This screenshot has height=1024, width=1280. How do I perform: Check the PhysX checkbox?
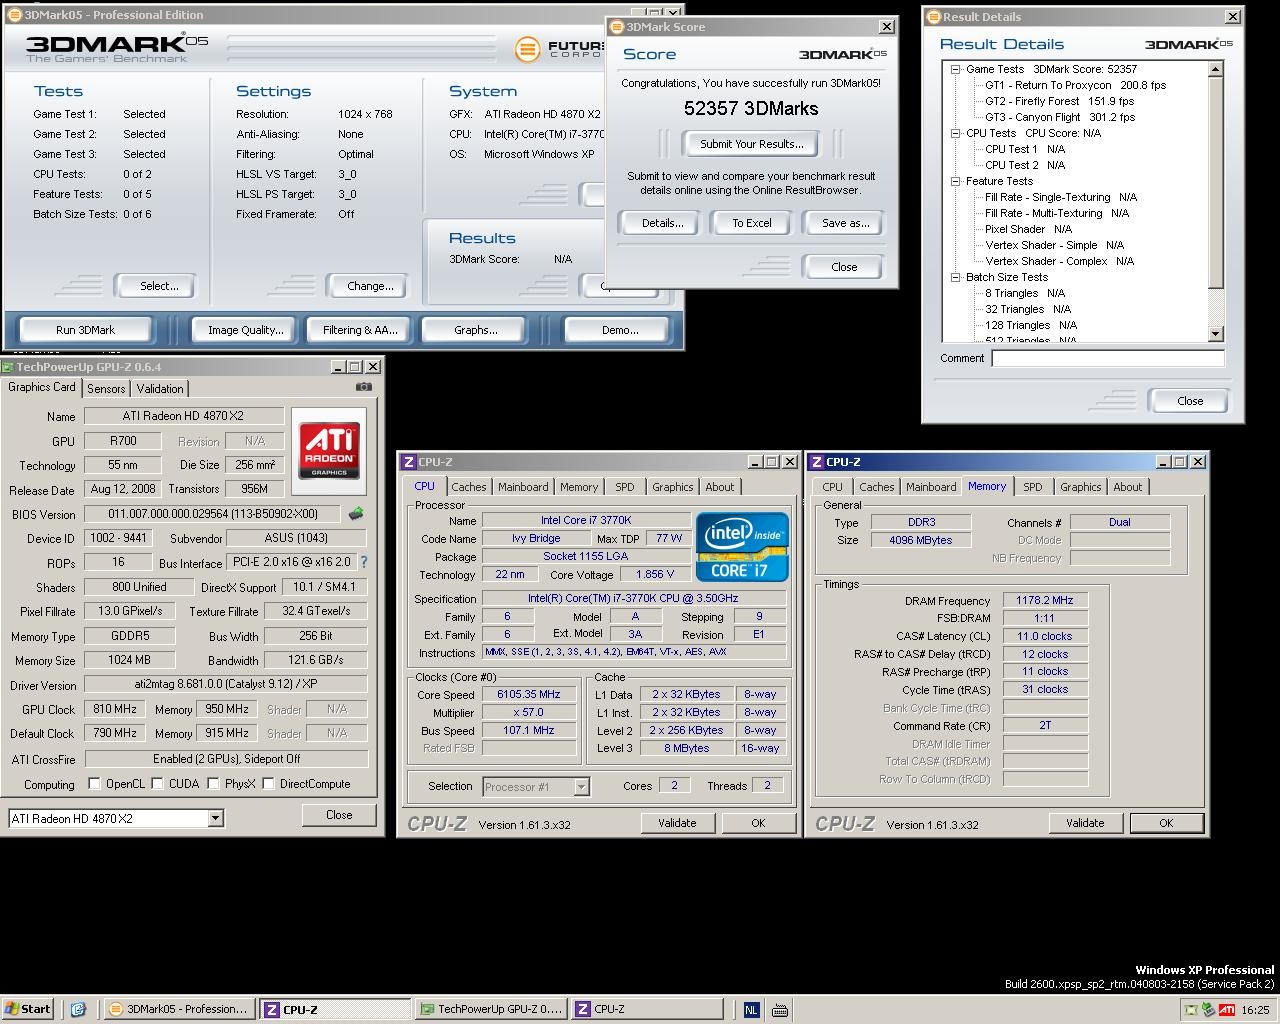[x=213, y=784]
